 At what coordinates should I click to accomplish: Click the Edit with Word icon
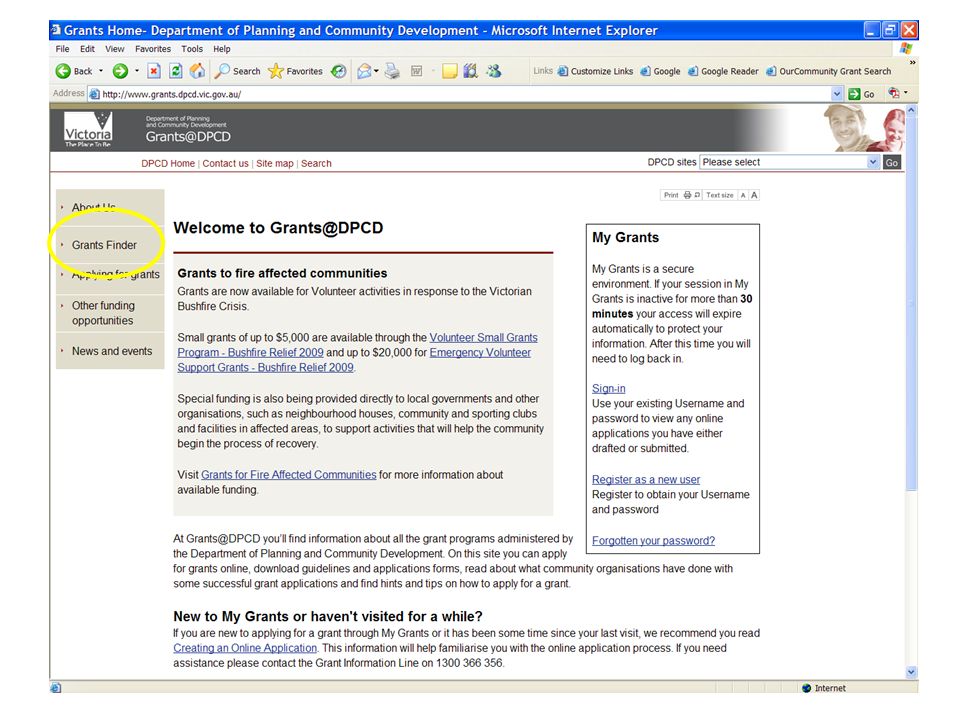[x=416, y=72]
